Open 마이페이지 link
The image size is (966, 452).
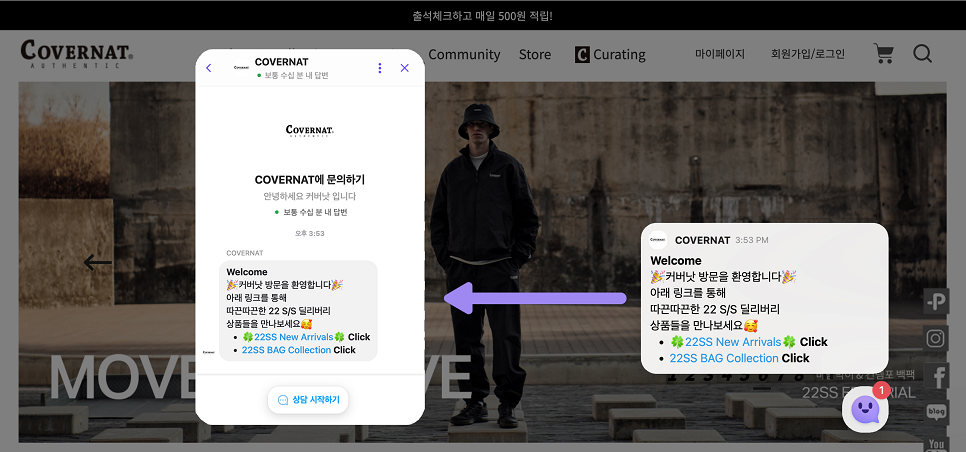720,54
